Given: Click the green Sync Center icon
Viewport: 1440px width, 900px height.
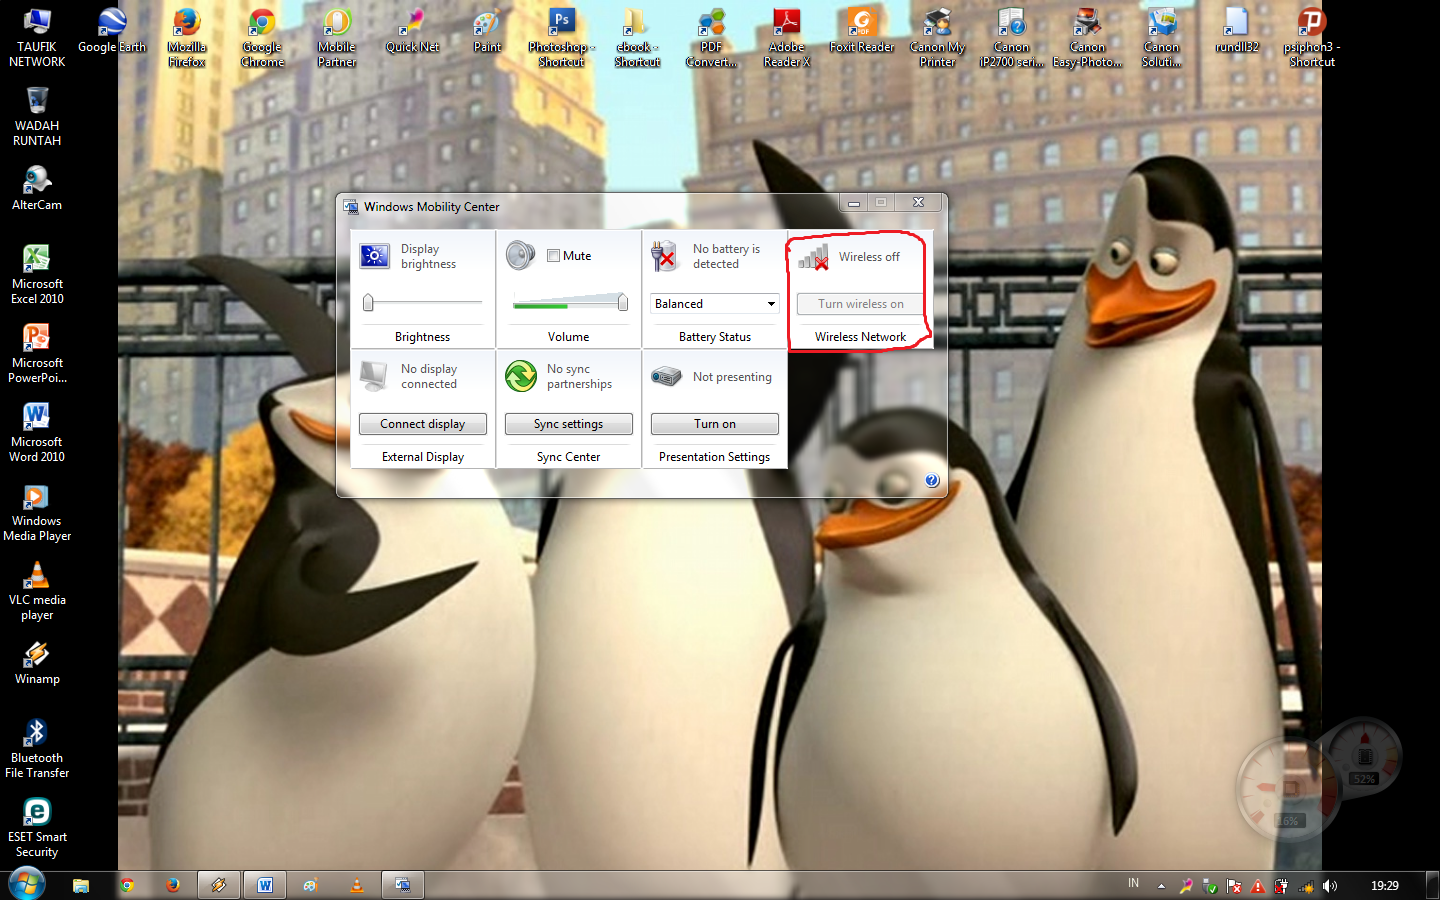Looking at the screenshot, I should (520, 376).
